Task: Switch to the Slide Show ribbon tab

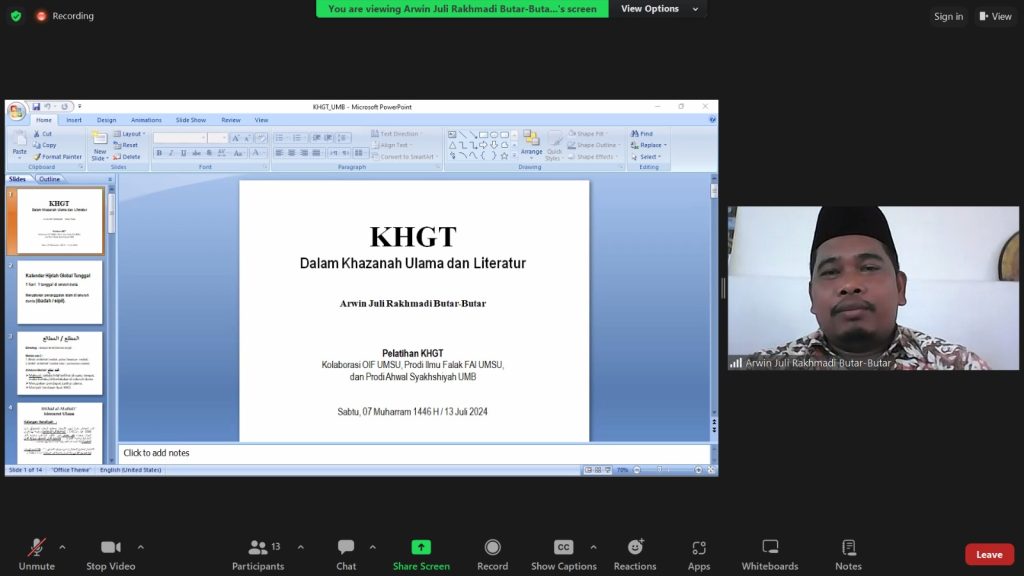Action: click(190, 120)
